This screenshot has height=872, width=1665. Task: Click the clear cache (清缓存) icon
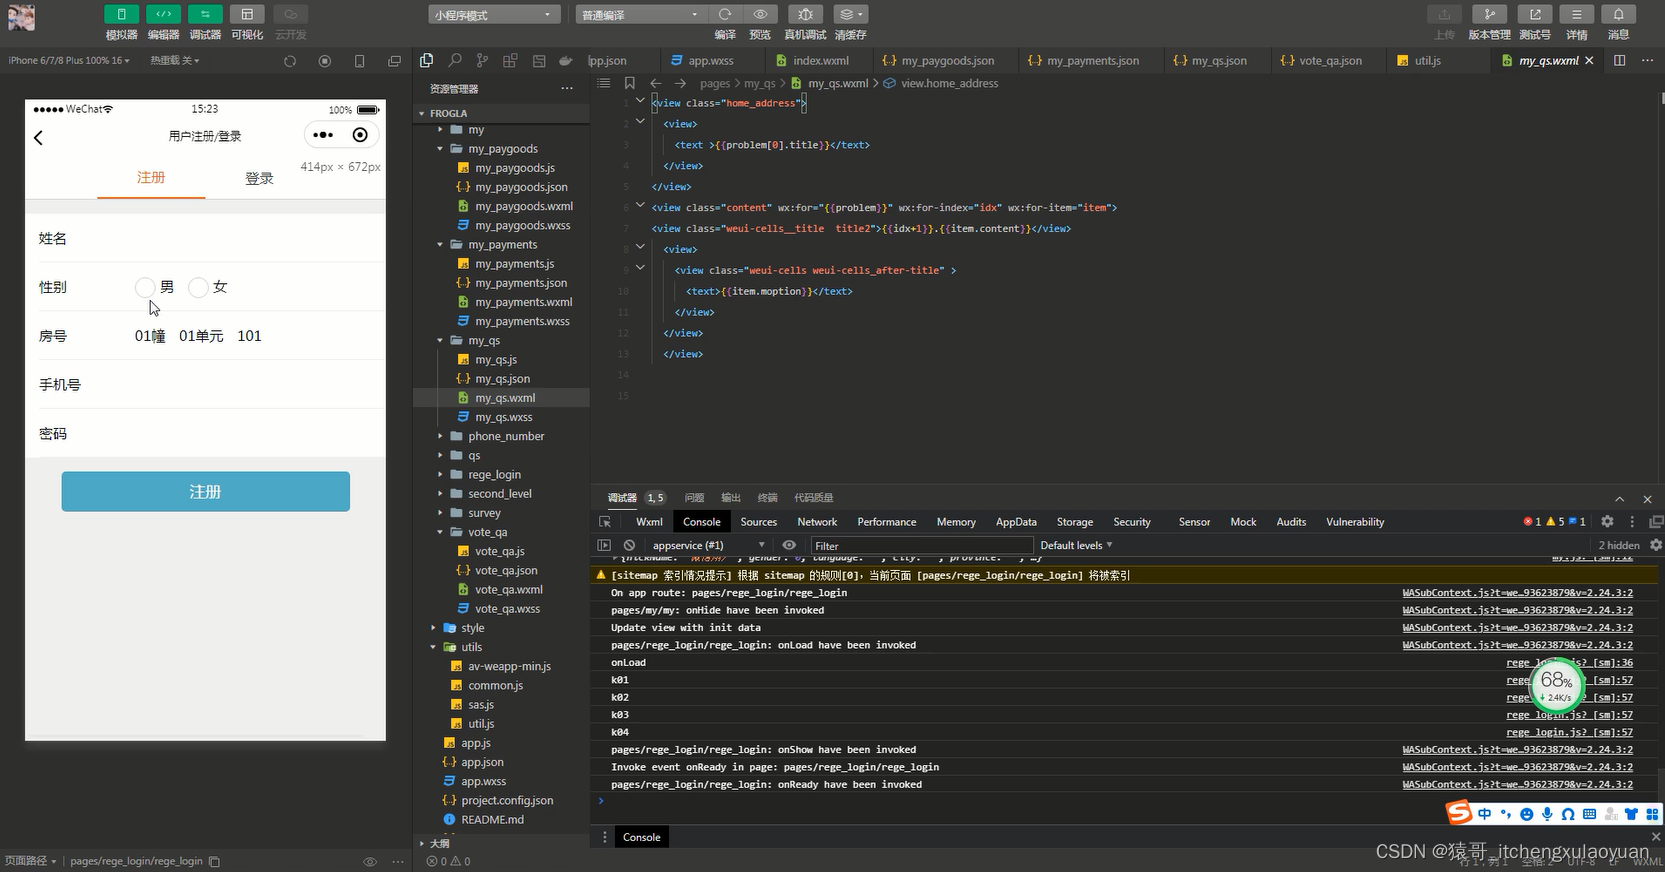pos(850,14)
